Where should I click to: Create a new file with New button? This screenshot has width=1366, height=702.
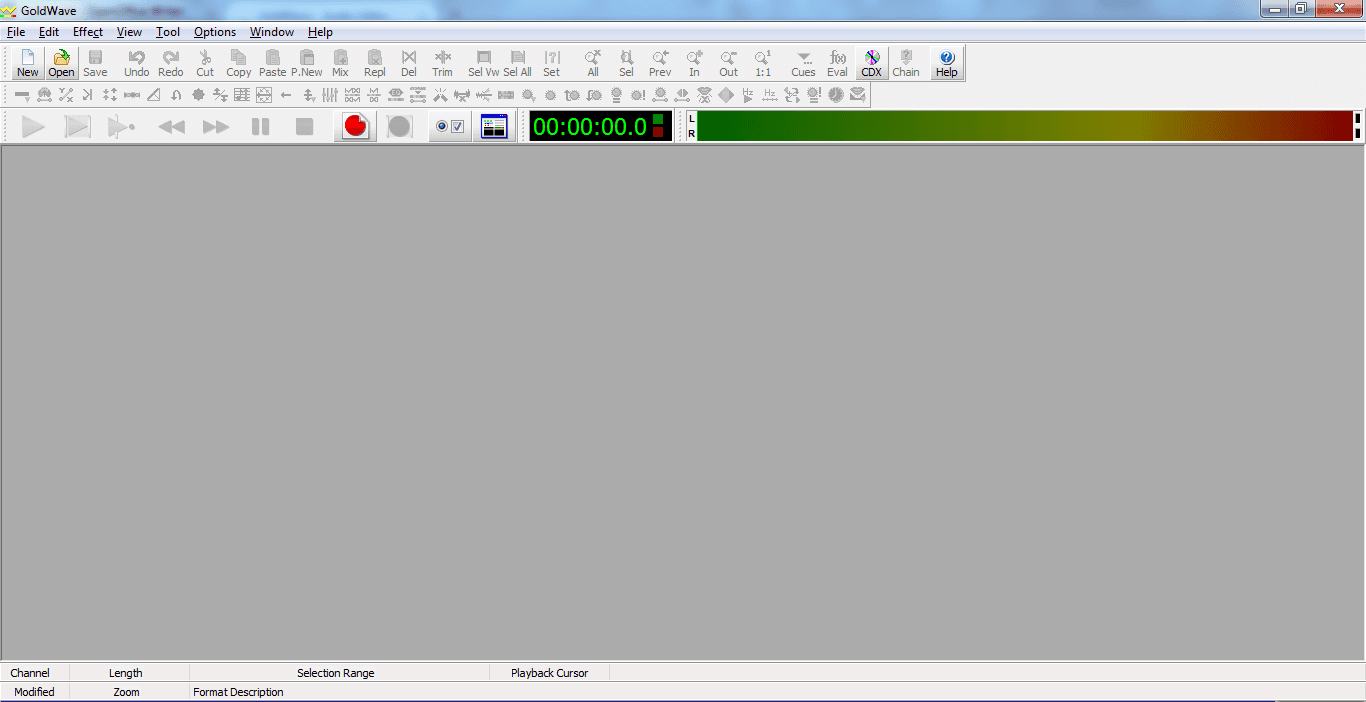coord(28,63)
